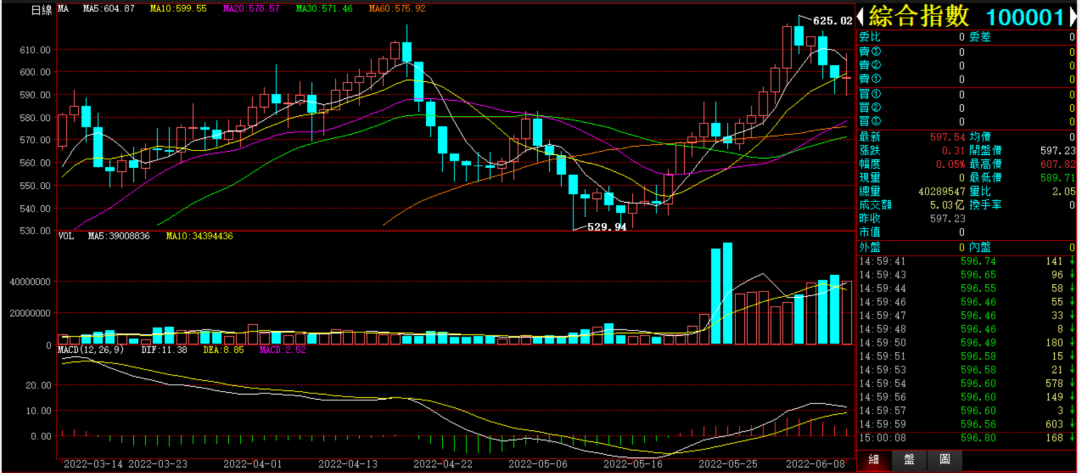Click the 賣① order row
The height and width of the screenshot is (473, 1080).
(966, 79)
